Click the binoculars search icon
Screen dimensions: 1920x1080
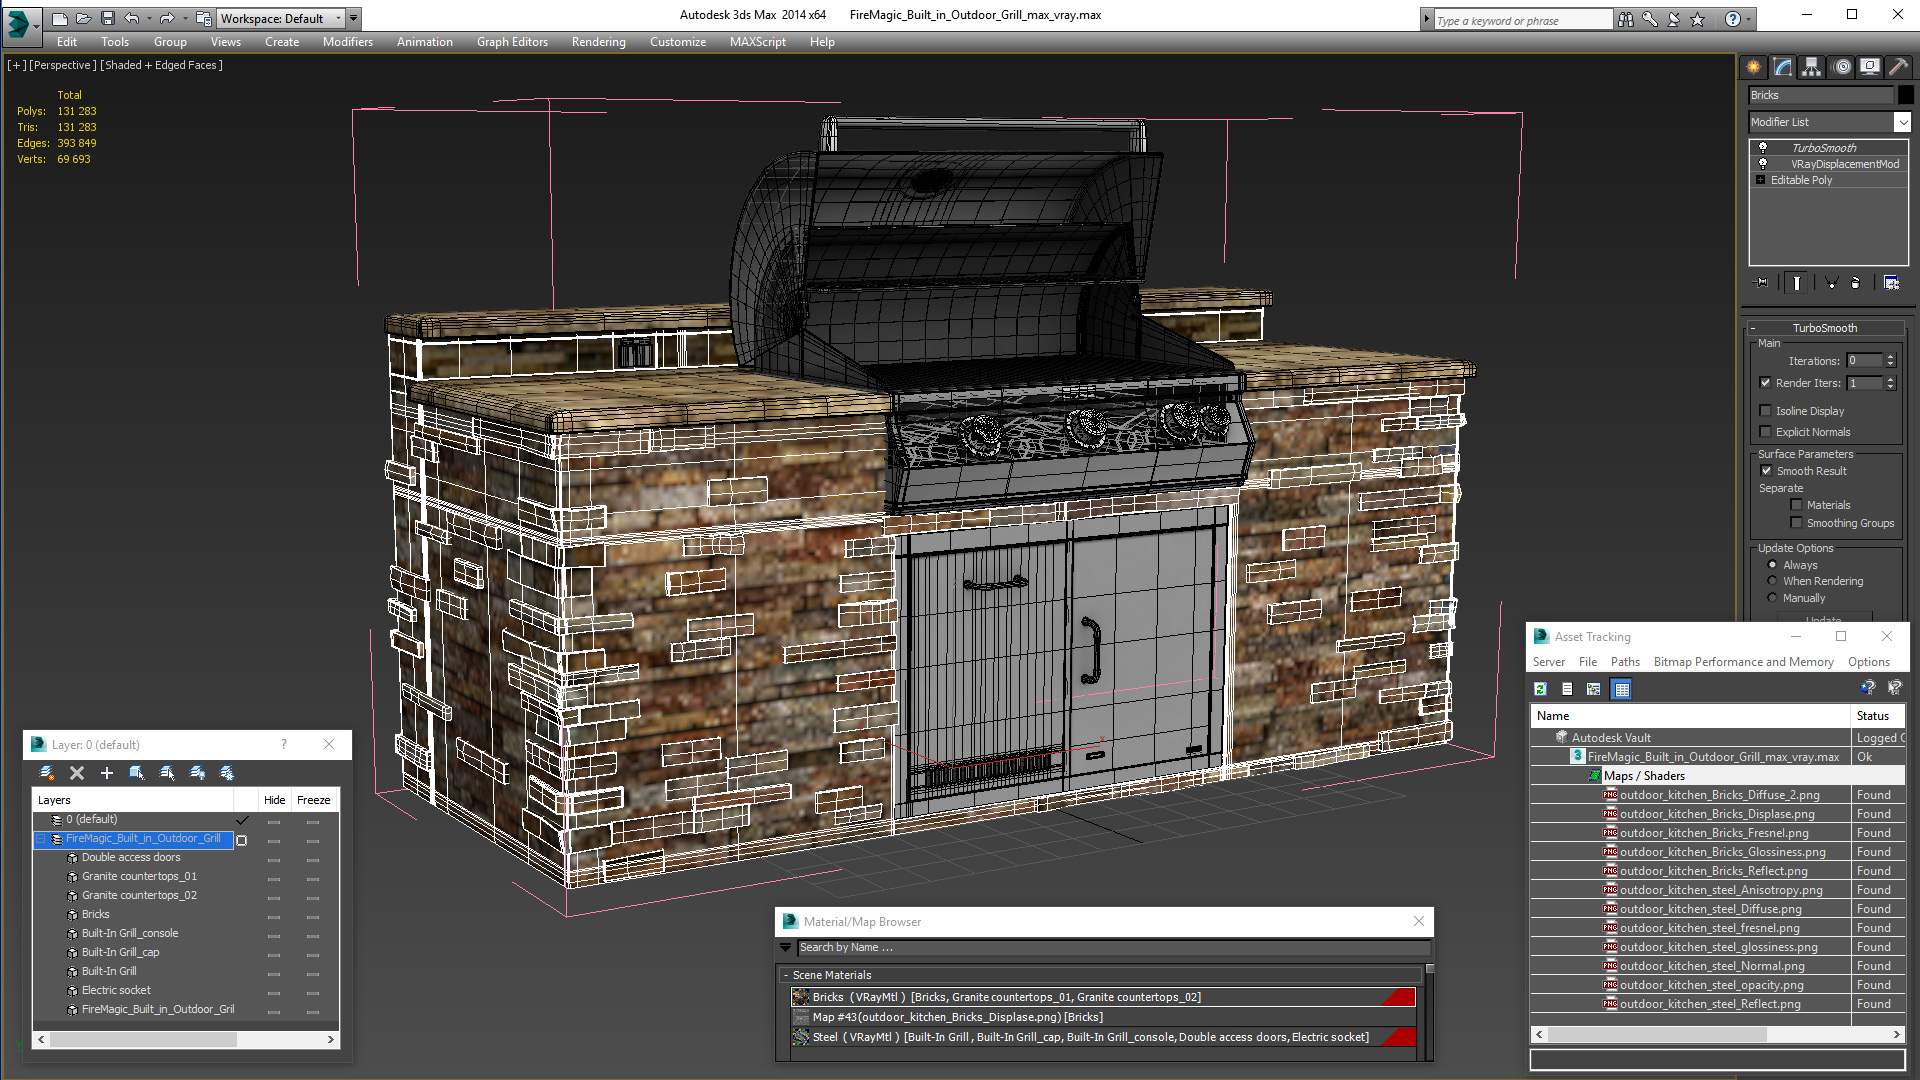click(1626, 19)
